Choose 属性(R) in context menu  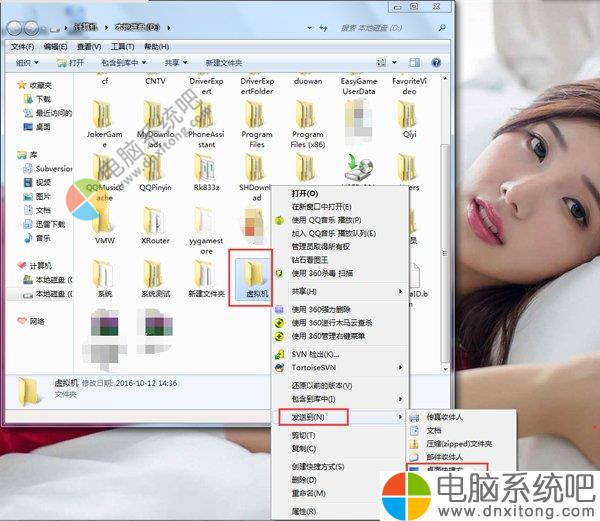327,511
